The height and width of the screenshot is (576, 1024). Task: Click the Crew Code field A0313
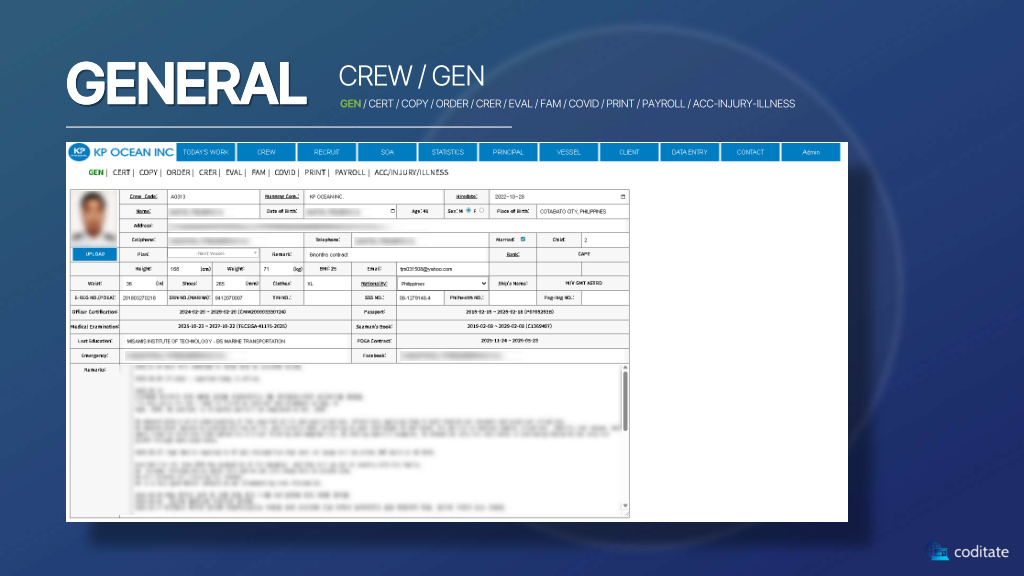tap(214, 197)
